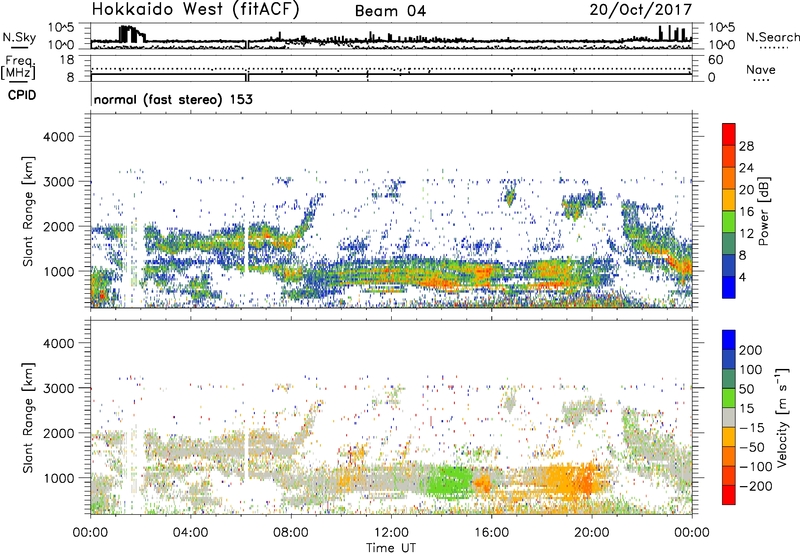Click the '28' power colorbar label
The width and height of the screenshot is (800, 554).
pos(746,146)
